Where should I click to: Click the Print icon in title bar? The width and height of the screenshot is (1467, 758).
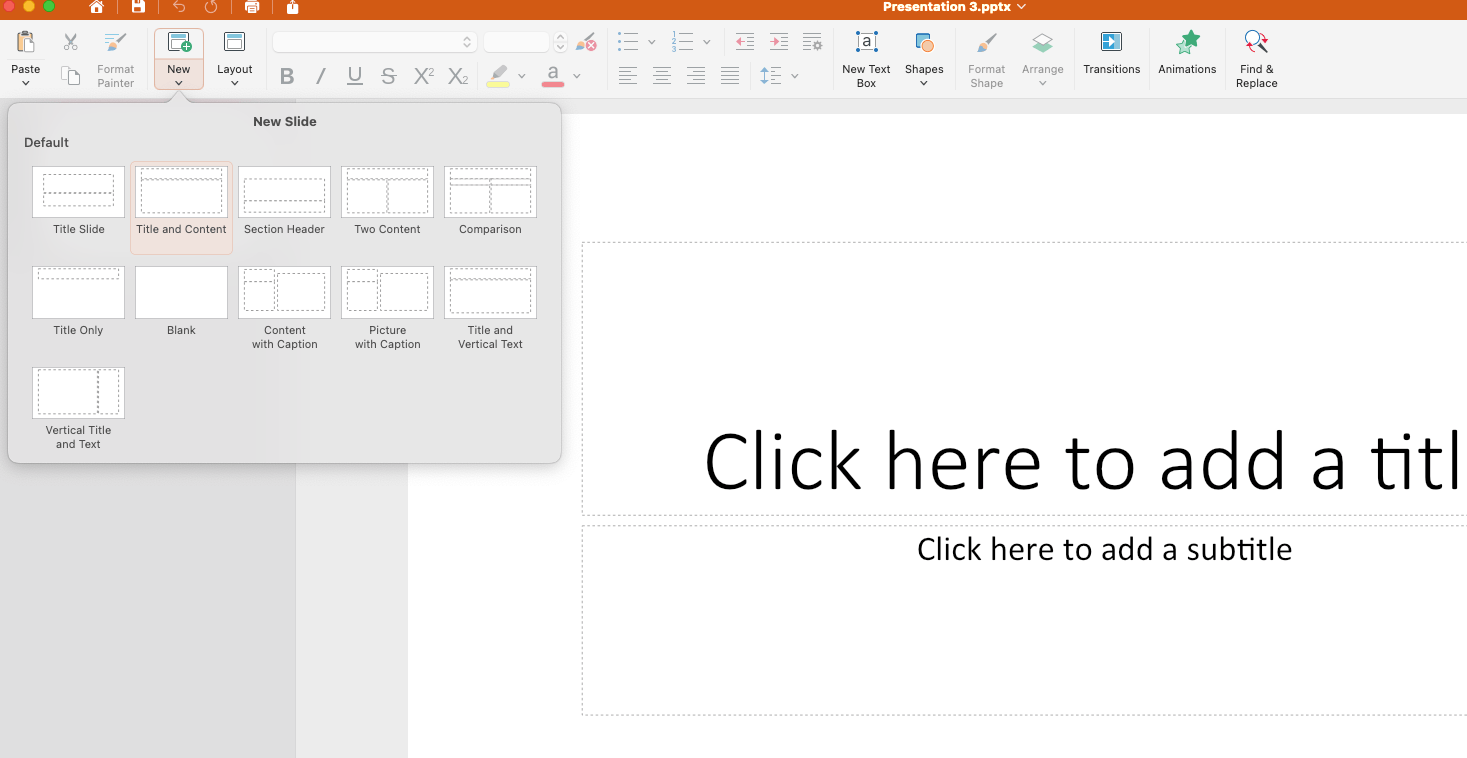pos(252,8)
